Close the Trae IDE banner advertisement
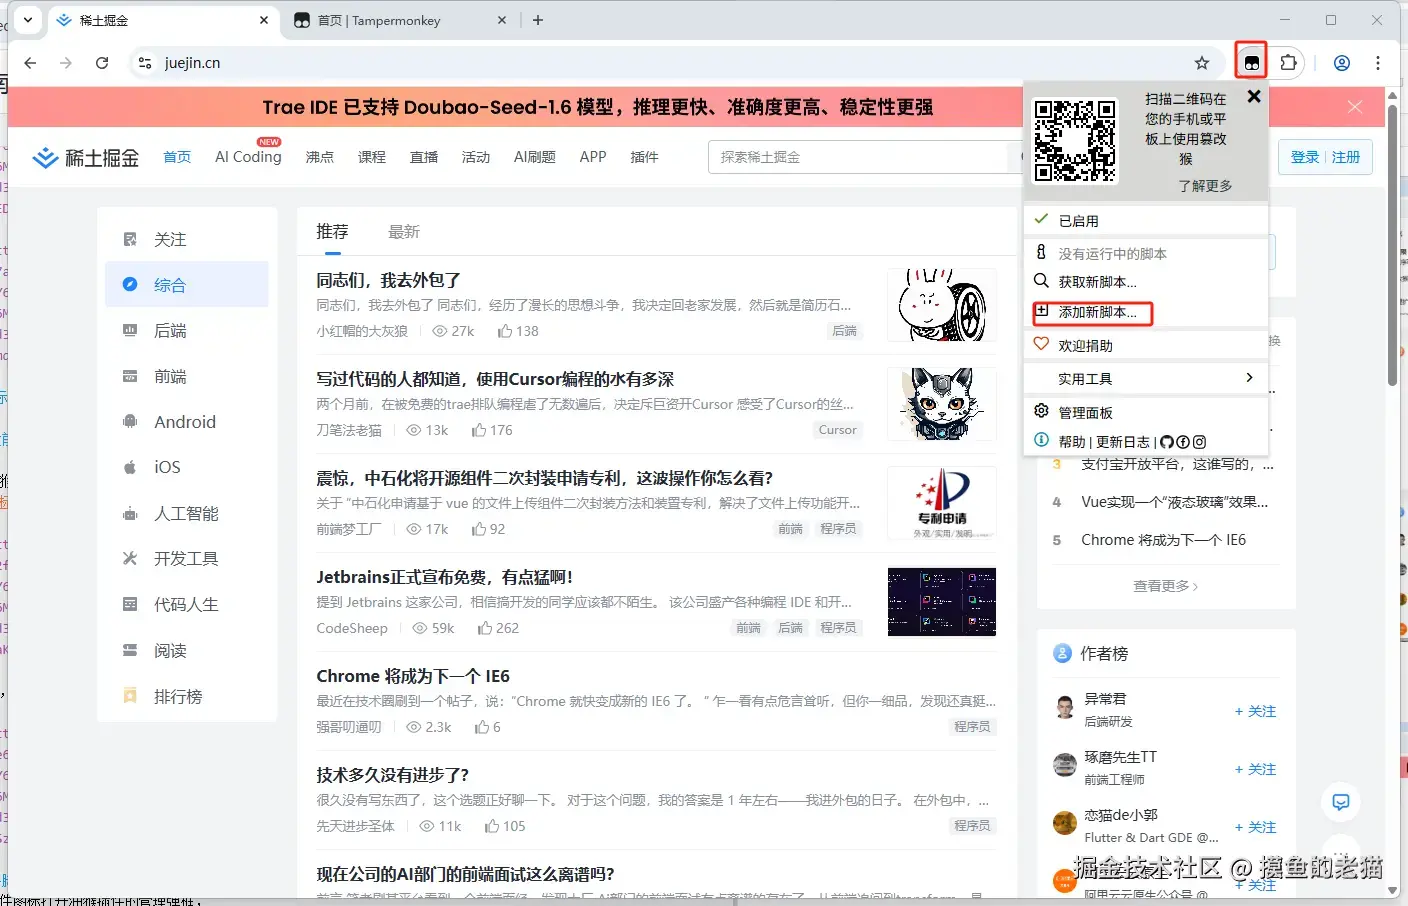The height and width of the screenshot is (906, 1408). pos(1355,107)
